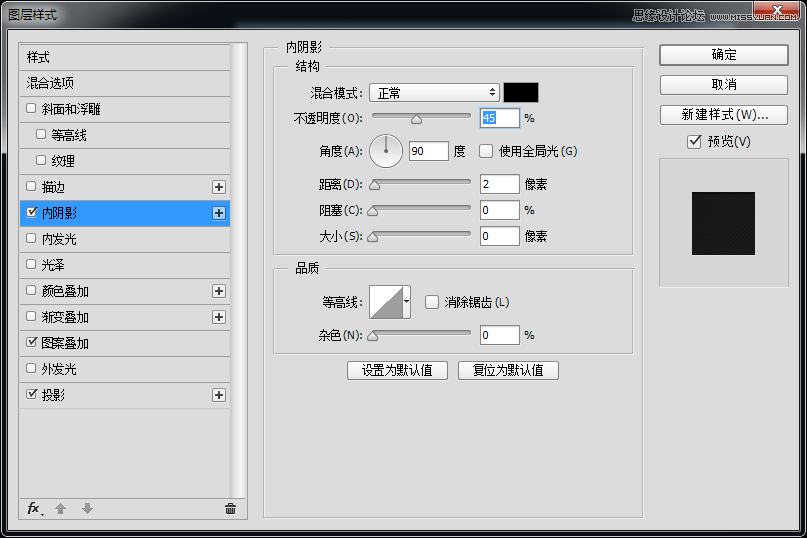Enable the 纹理 checkbox
807x538 pixels.
(41, 160)
